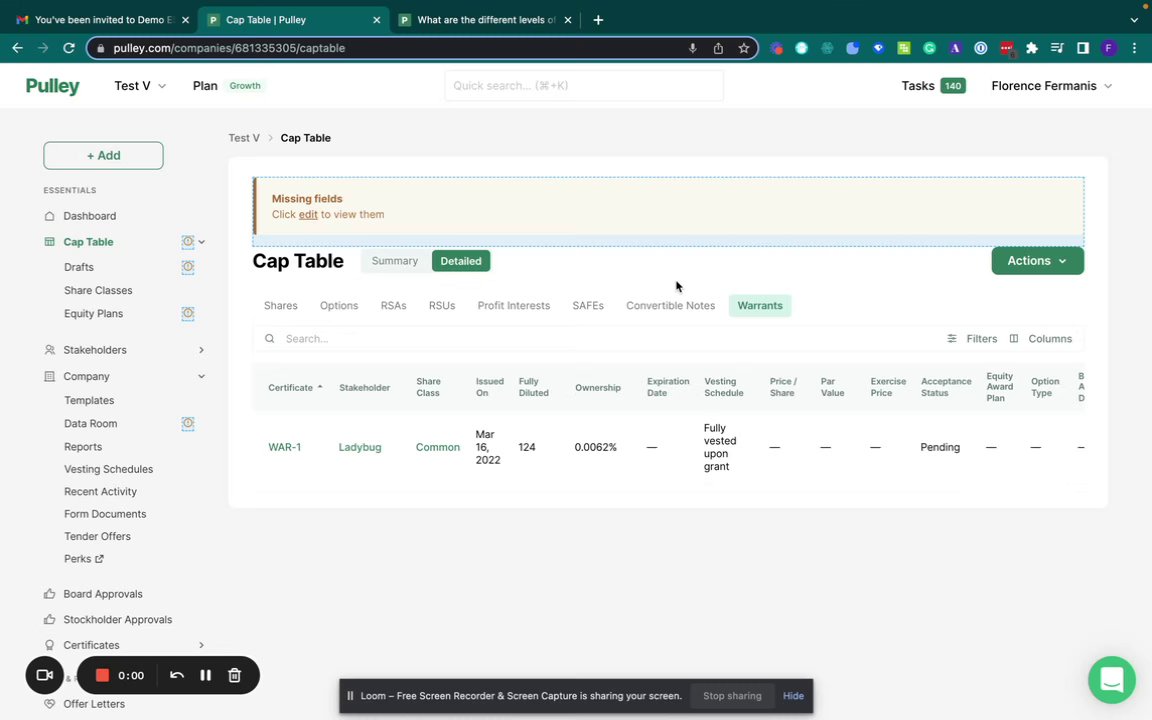
Task: Expand the Certificates sidebar section
Action: pos(201,645)
